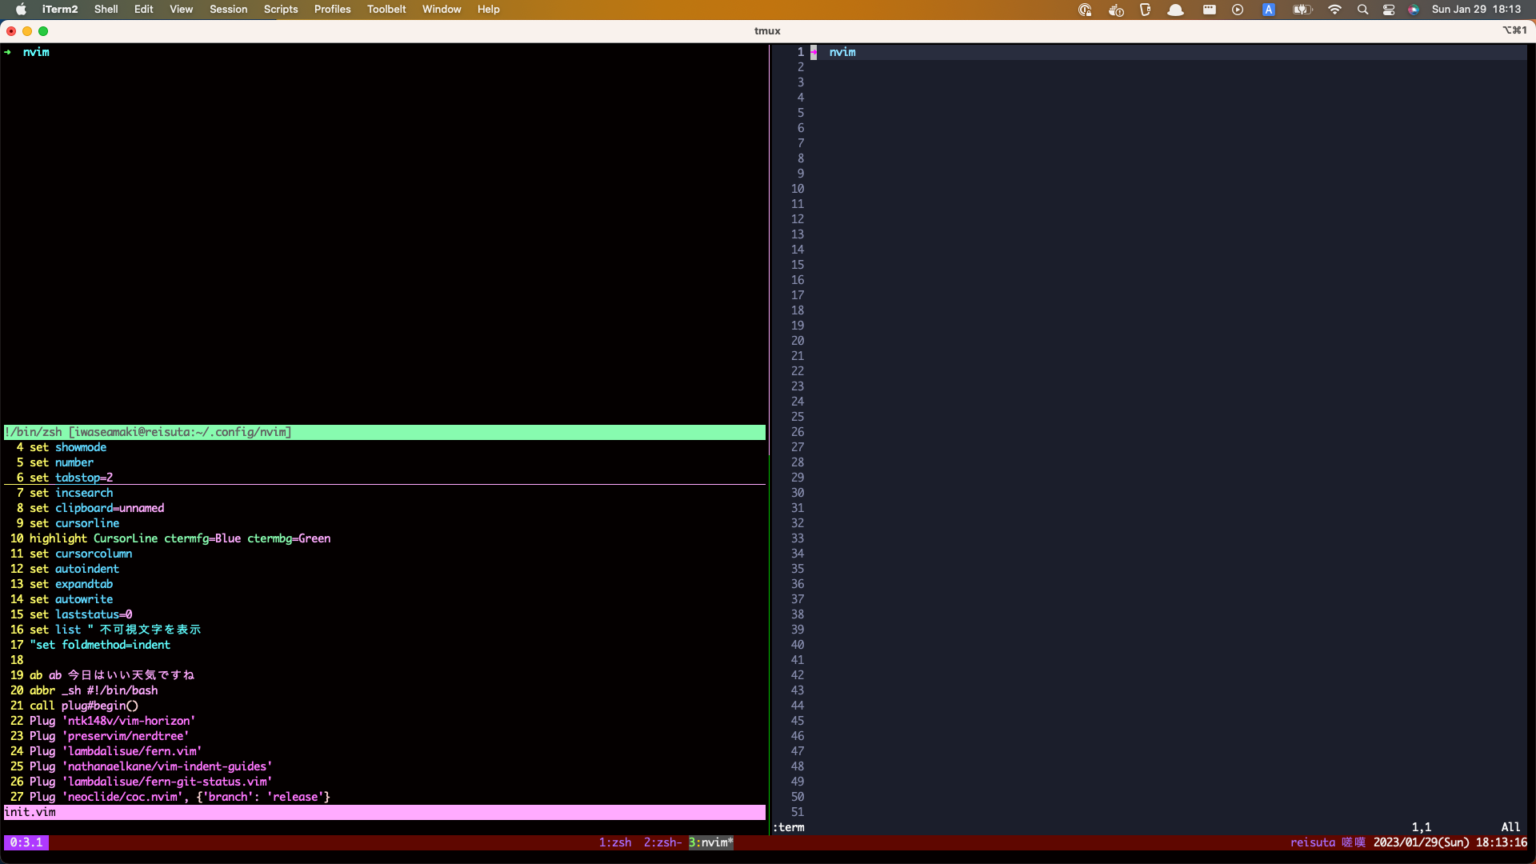Open Control Center from the menu bar

(x=1389, y=9)
